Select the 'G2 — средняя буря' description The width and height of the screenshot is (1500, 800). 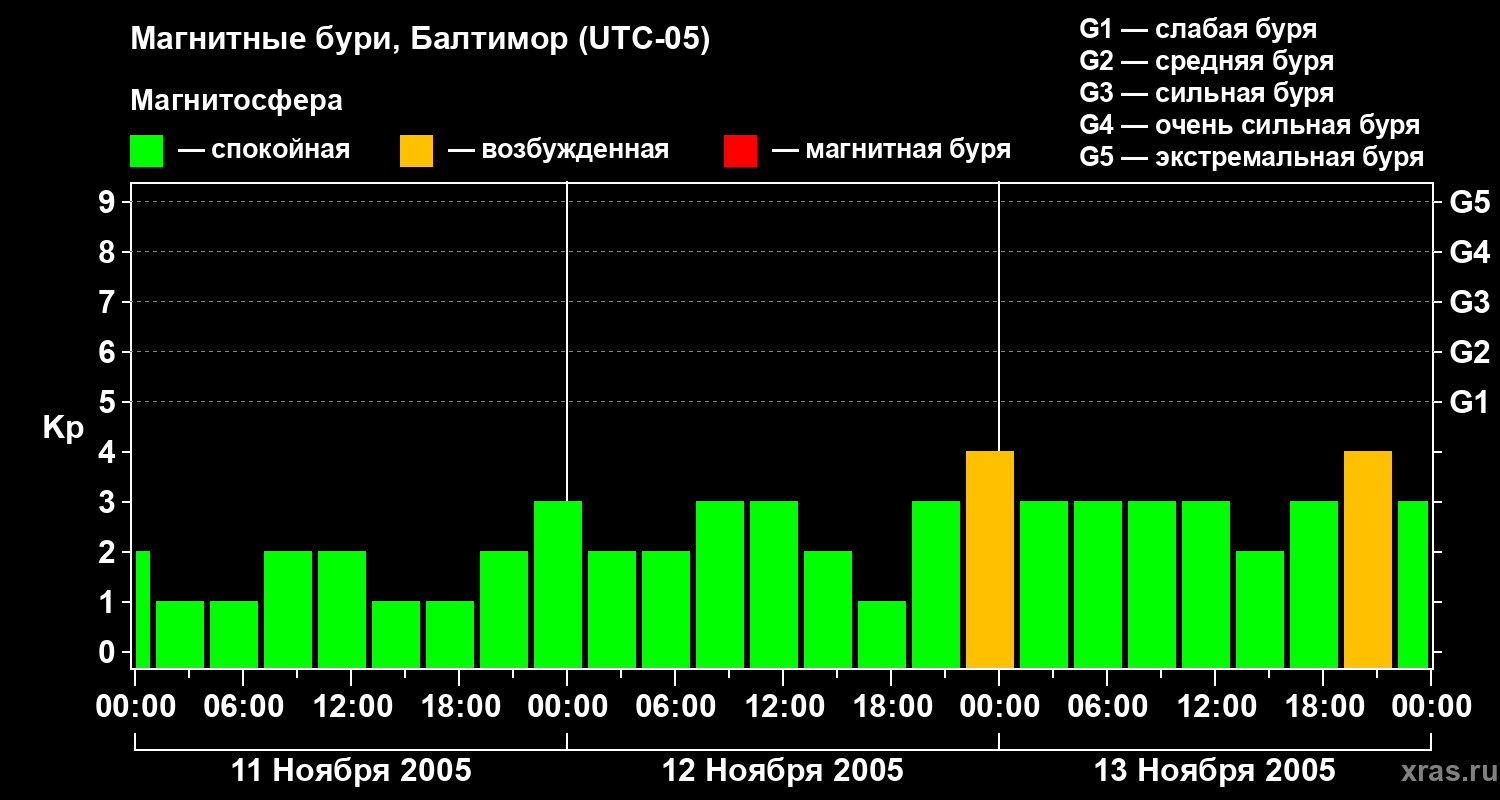pyautogui.click(x=1206, y=61)
